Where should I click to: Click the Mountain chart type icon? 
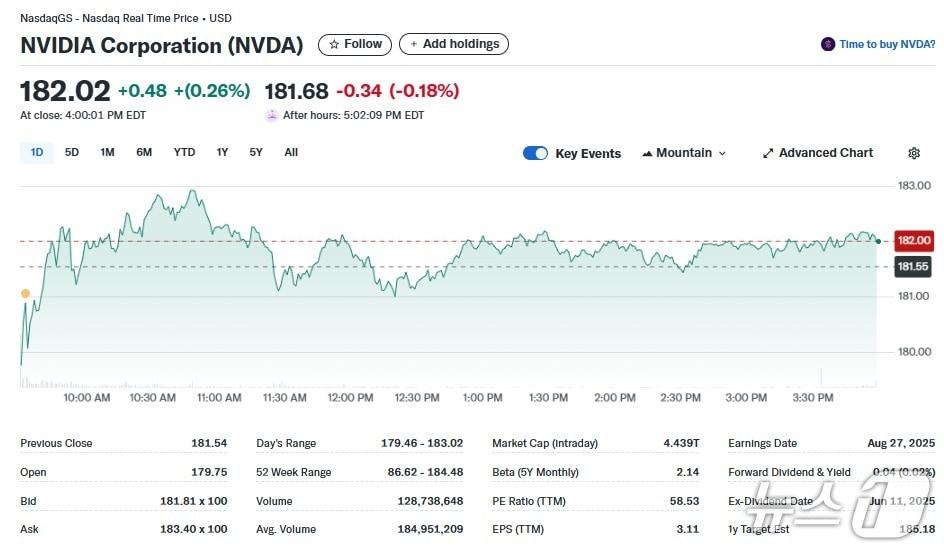[647, 153]
